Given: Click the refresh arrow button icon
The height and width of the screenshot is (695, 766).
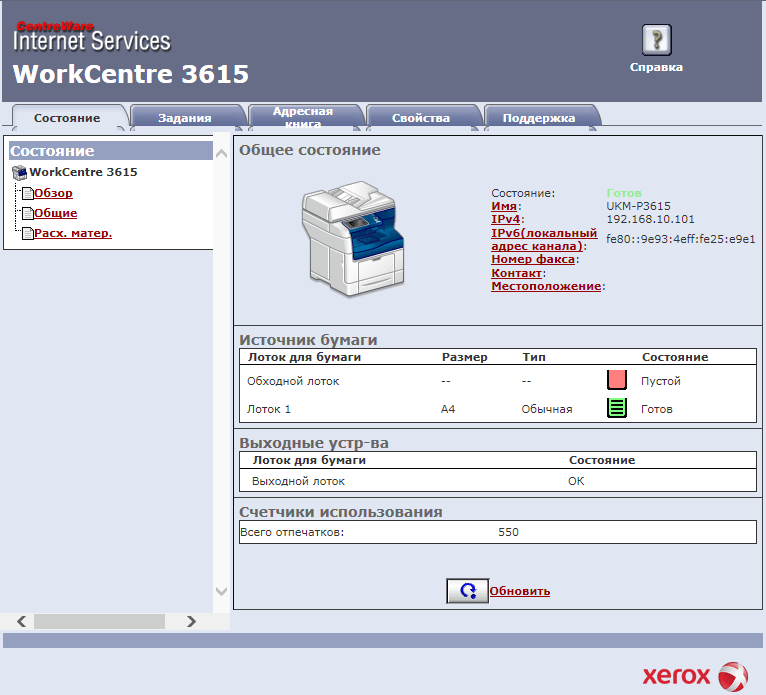Looking at the screenshot, I should click(x=468, y=591).
